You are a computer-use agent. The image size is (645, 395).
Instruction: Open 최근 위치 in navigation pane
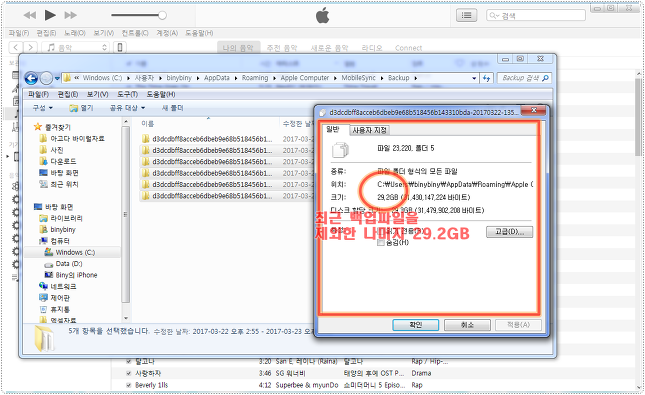tap(59, 184)
